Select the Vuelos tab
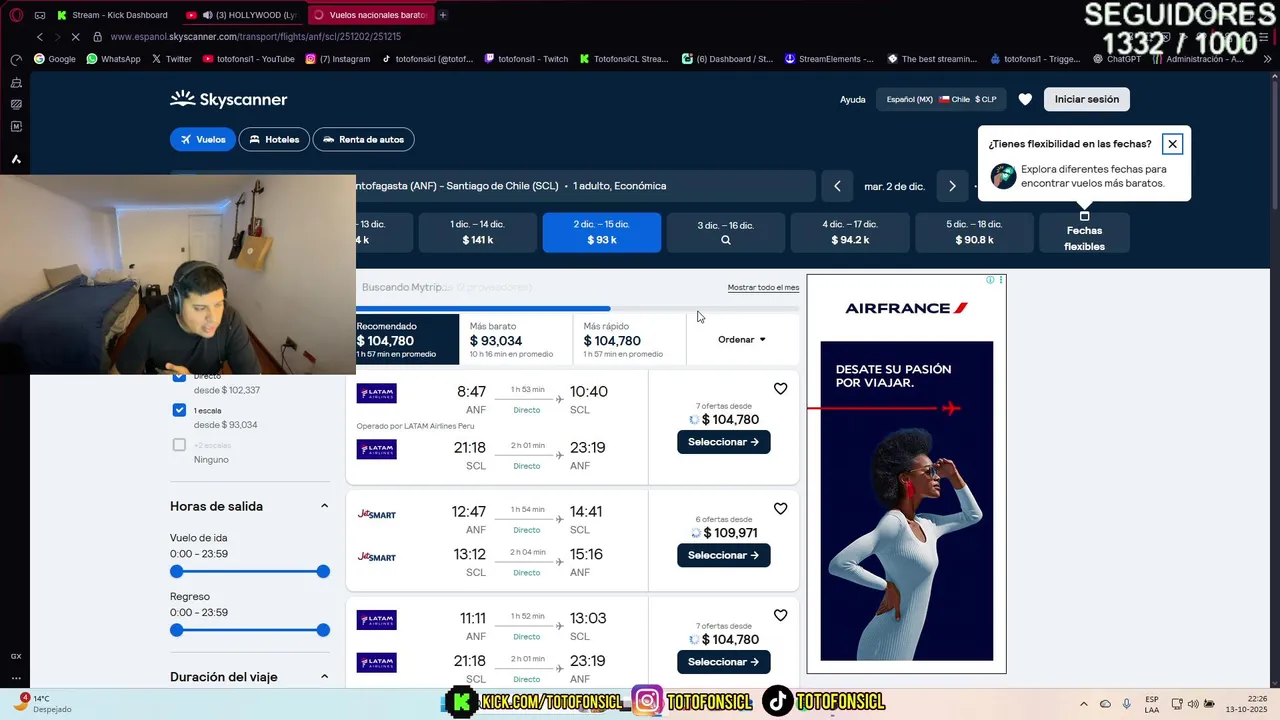This screenshot has width=1280, height=720. (x=202, y=139)
